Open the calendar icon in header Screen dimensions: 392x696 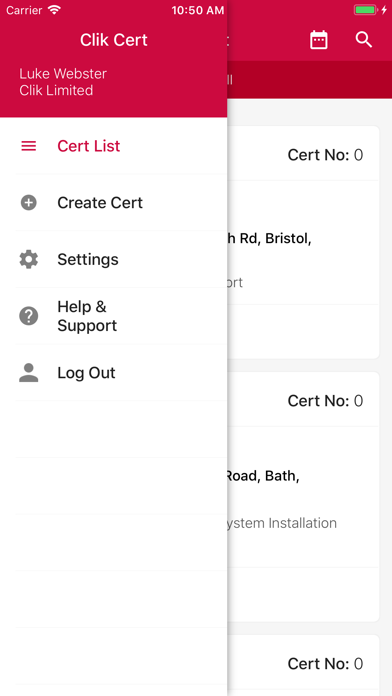(x=318, y=40)
